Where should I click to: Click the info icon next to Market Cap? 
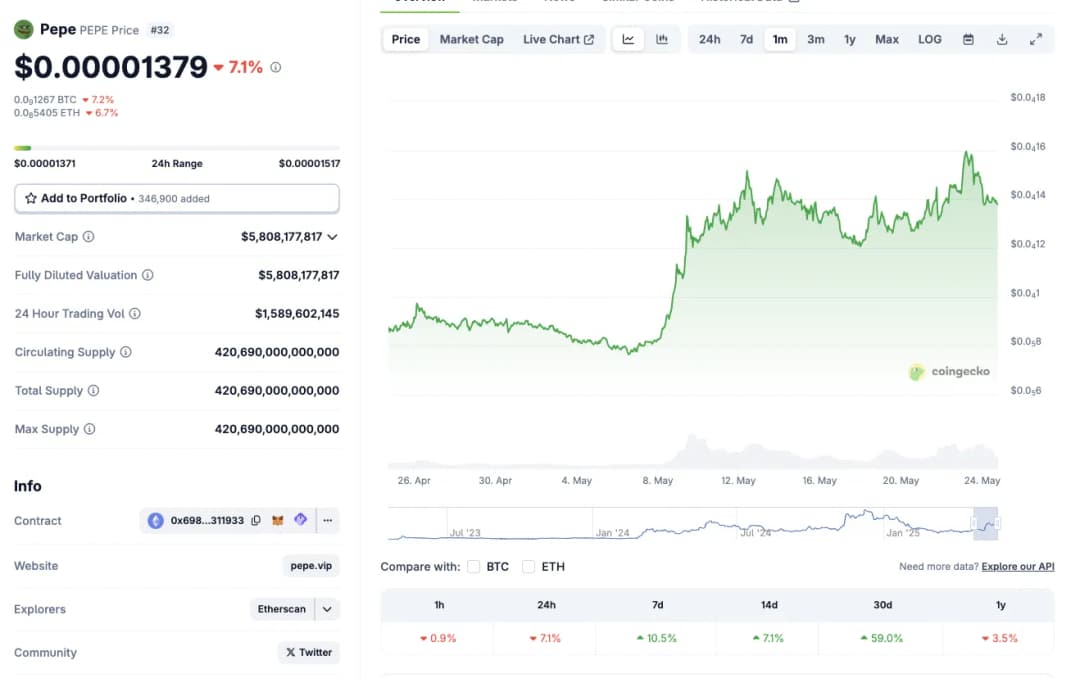[89, 237]
